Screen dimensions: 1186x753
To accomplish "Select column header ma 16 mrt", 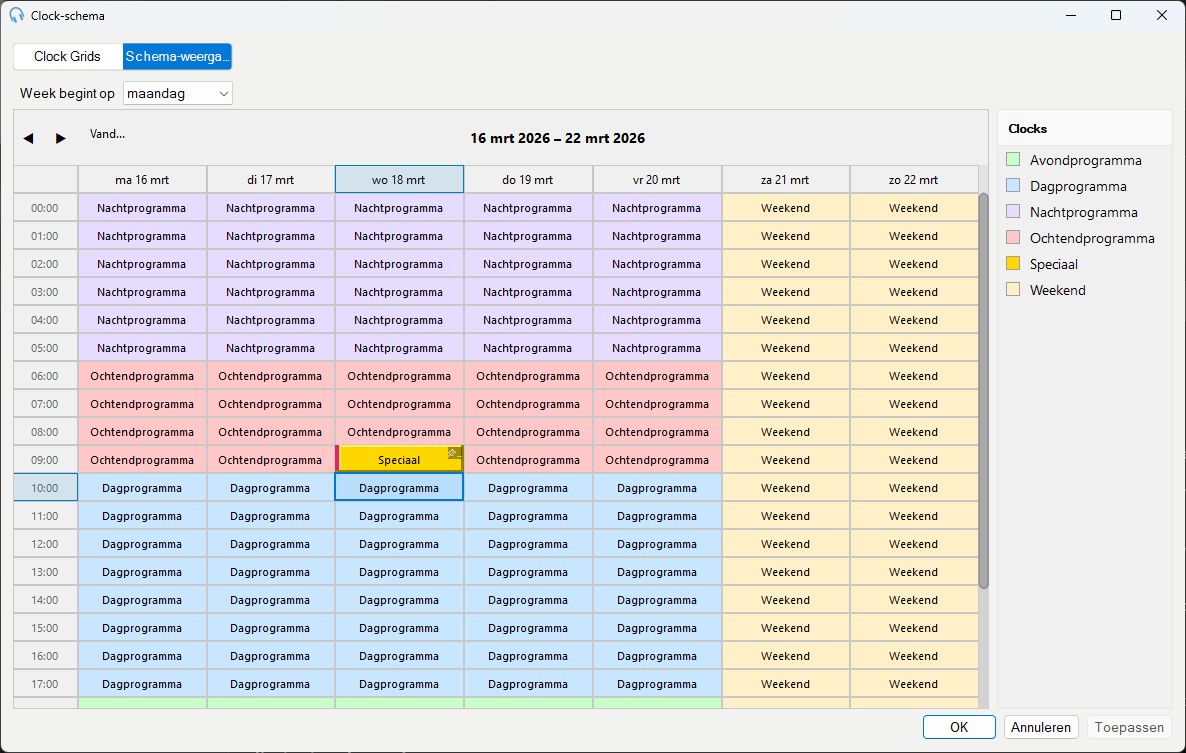I will coord(142,180).
